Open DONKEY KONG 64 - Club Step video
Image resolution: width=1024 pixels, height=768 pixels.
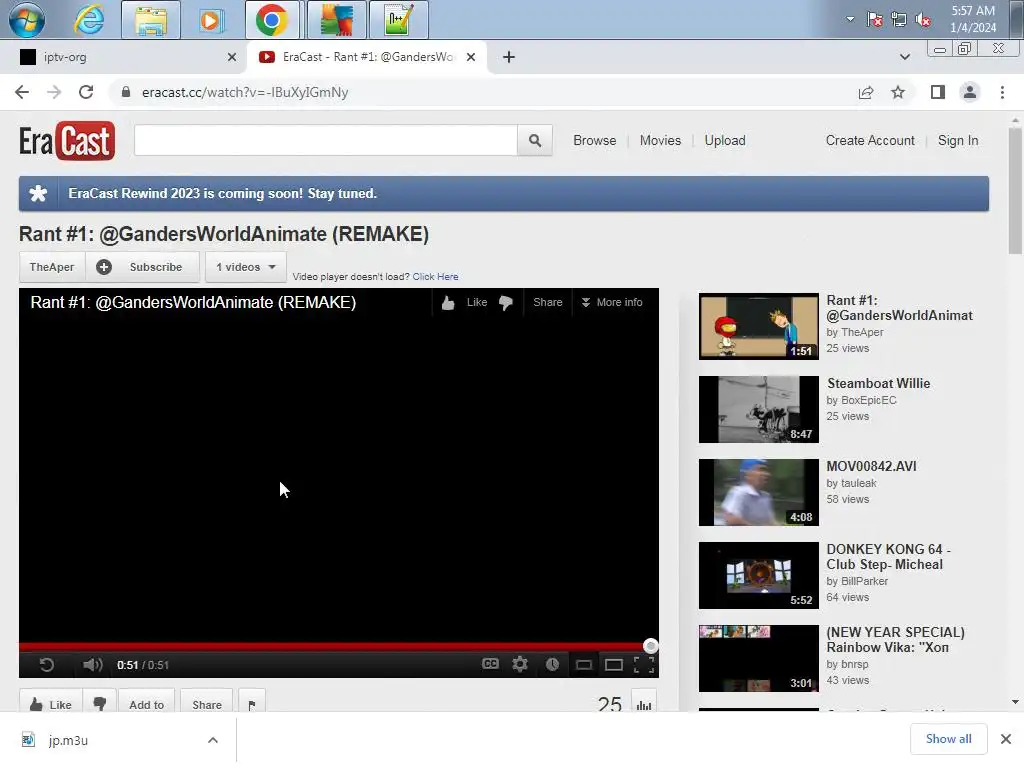point(758,575)
